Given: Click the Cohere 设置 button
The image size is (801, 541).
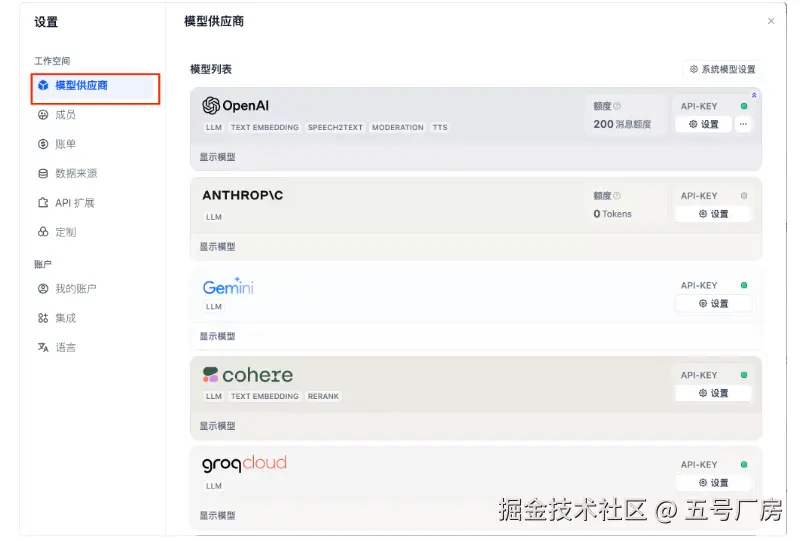Looking at the screenshot, I should point(714,393).
